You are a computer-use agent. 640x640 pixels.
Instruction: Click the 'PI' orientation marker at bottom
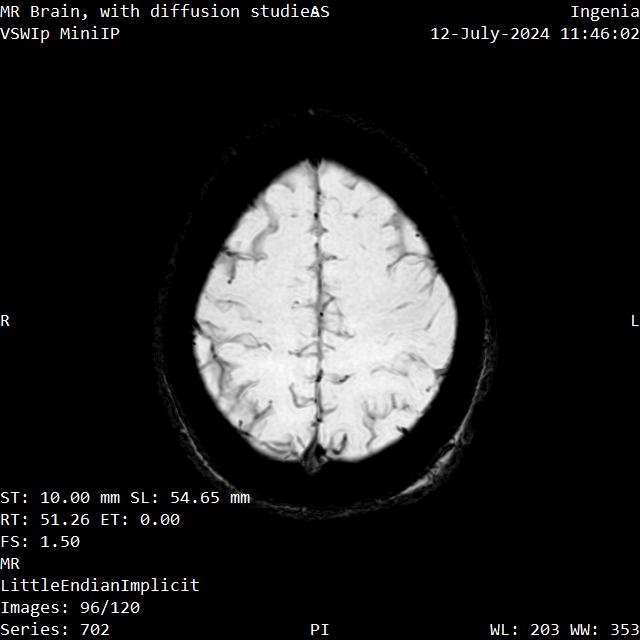319,629
